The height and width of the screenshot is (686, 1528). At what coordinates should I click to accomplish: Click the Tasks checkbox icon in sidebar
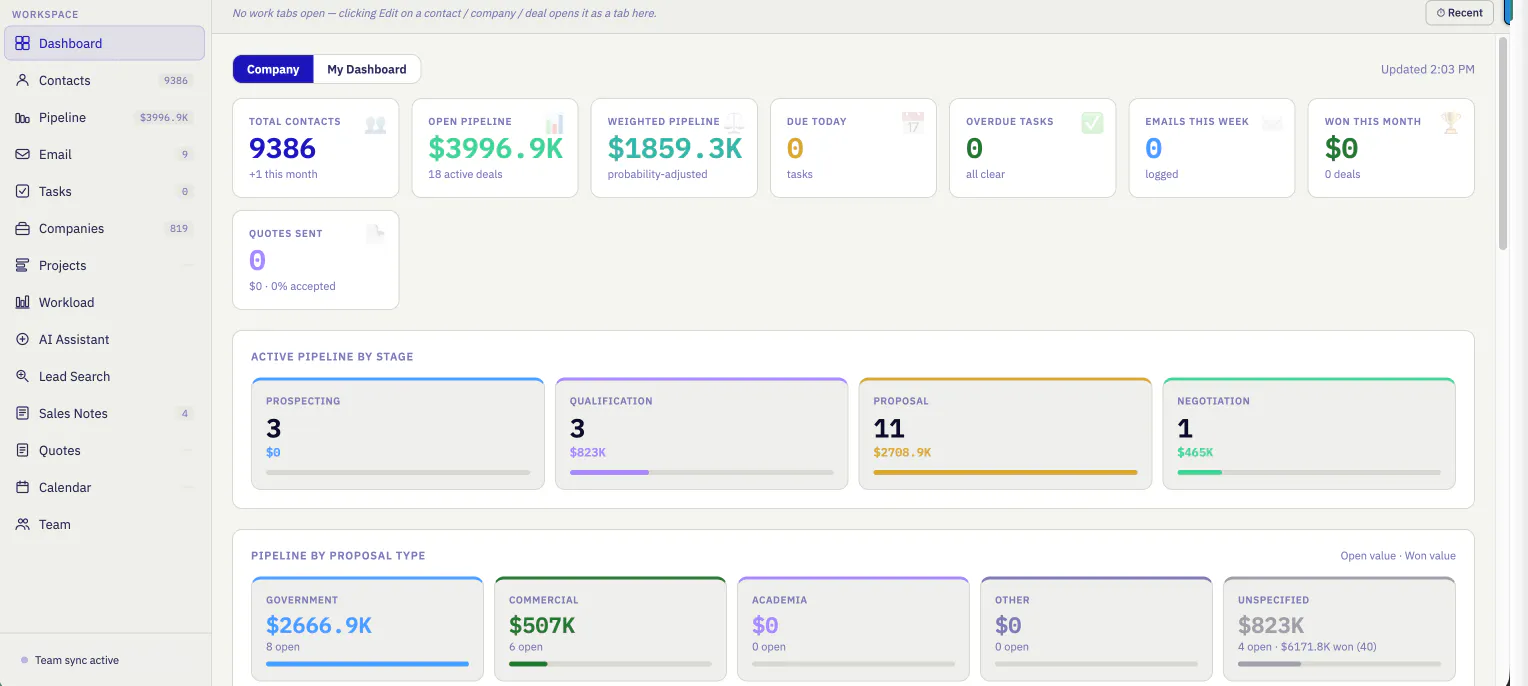[22, 191]
